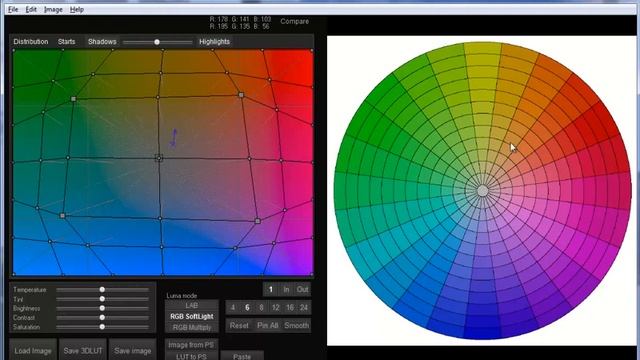
Task: Toggle the In button
Action: coord(286,289)
